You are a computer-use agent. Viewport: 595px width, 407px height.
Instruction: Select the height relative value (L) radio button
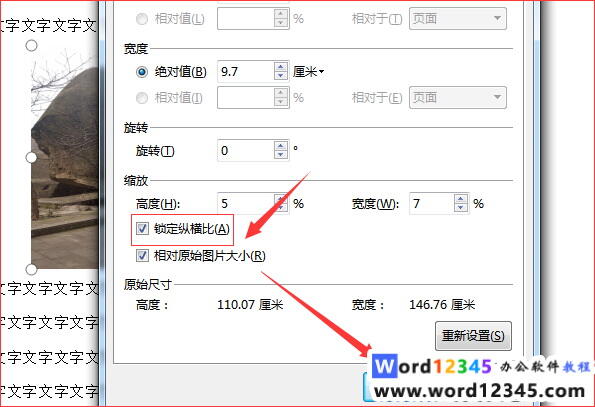coord(142,19)
